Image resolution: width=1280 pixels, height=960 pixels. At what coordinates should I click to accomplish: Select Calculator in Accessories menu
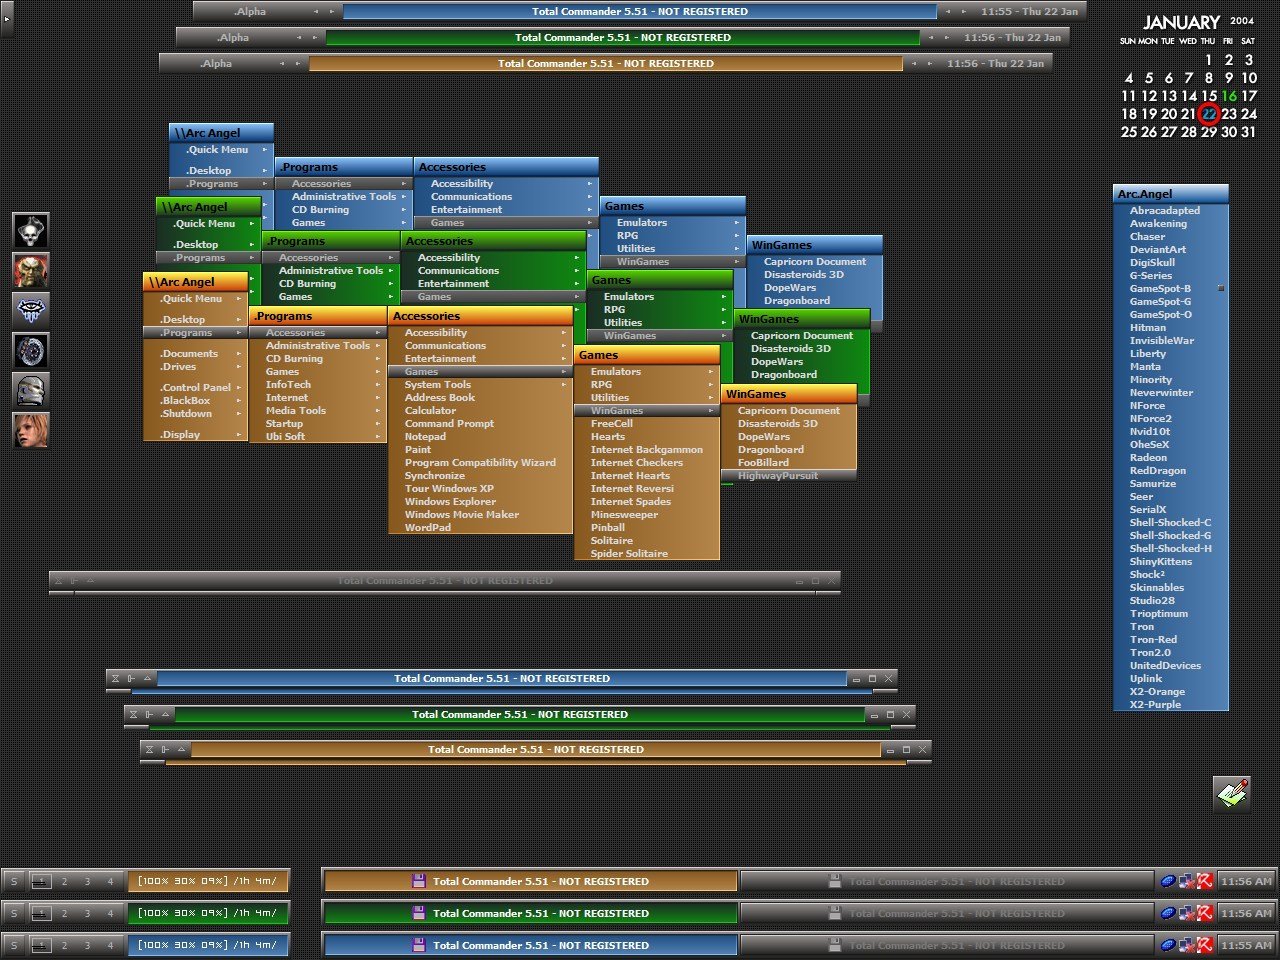pyautogui.click(x=480, y=411)
